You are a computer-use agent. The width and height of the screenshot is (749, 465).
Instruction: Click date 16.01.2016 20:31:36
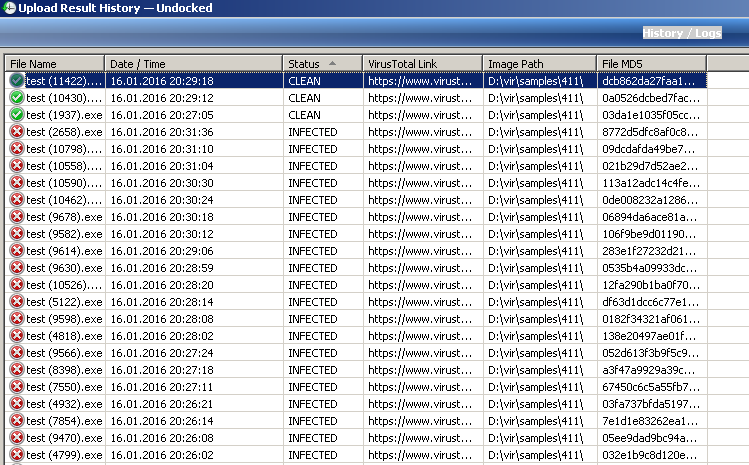point(162,132)
